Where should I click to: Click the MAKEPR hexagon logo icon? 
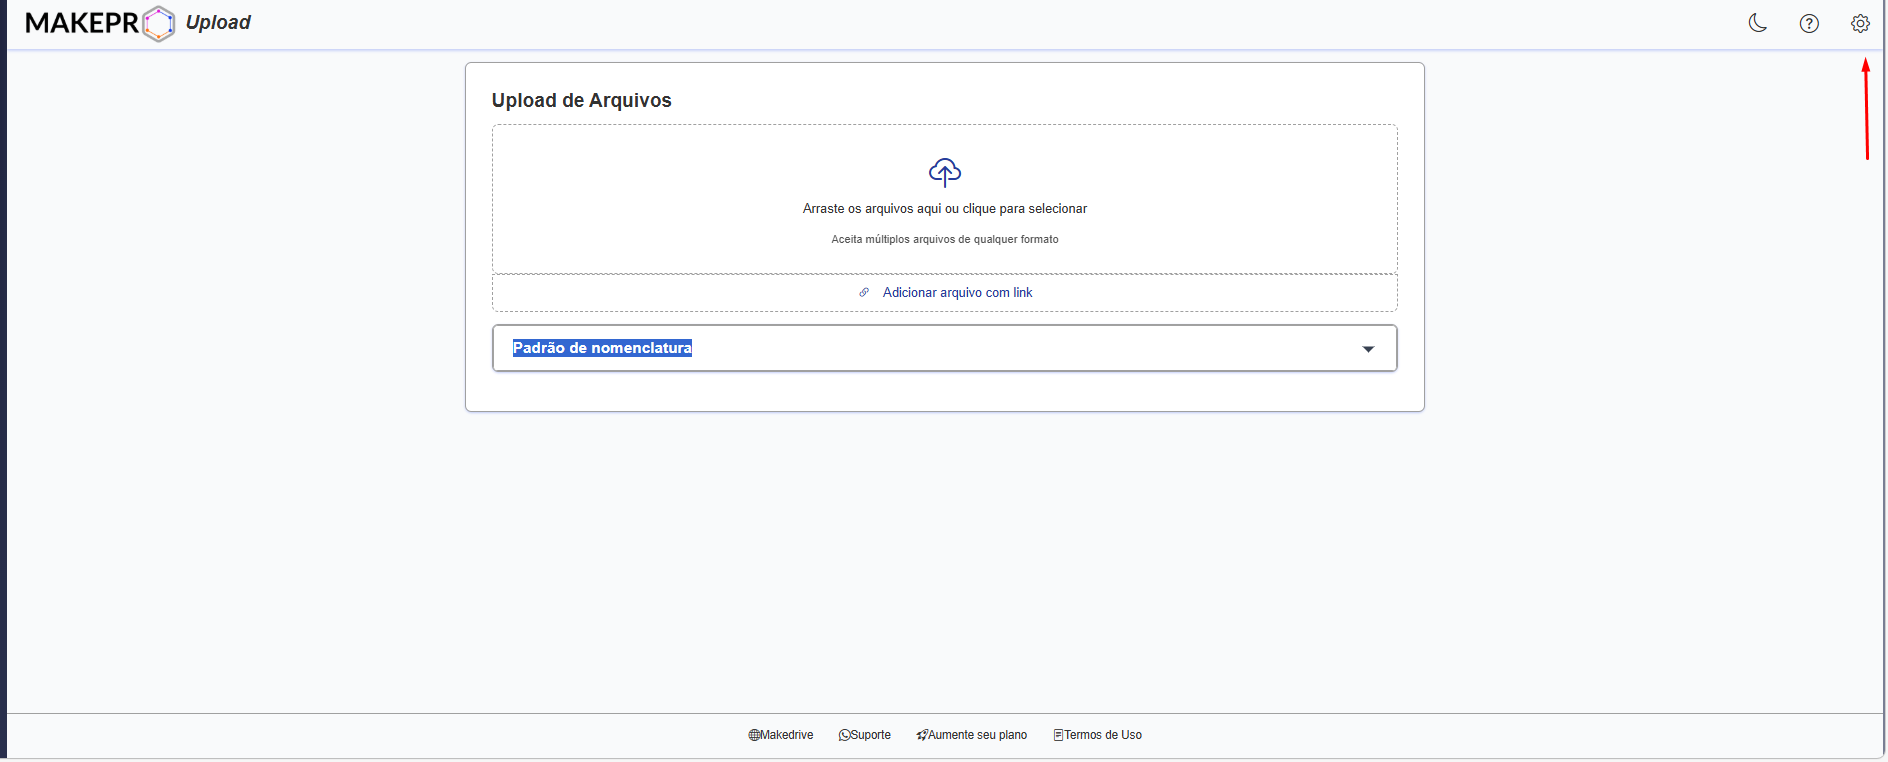point(158,23)
